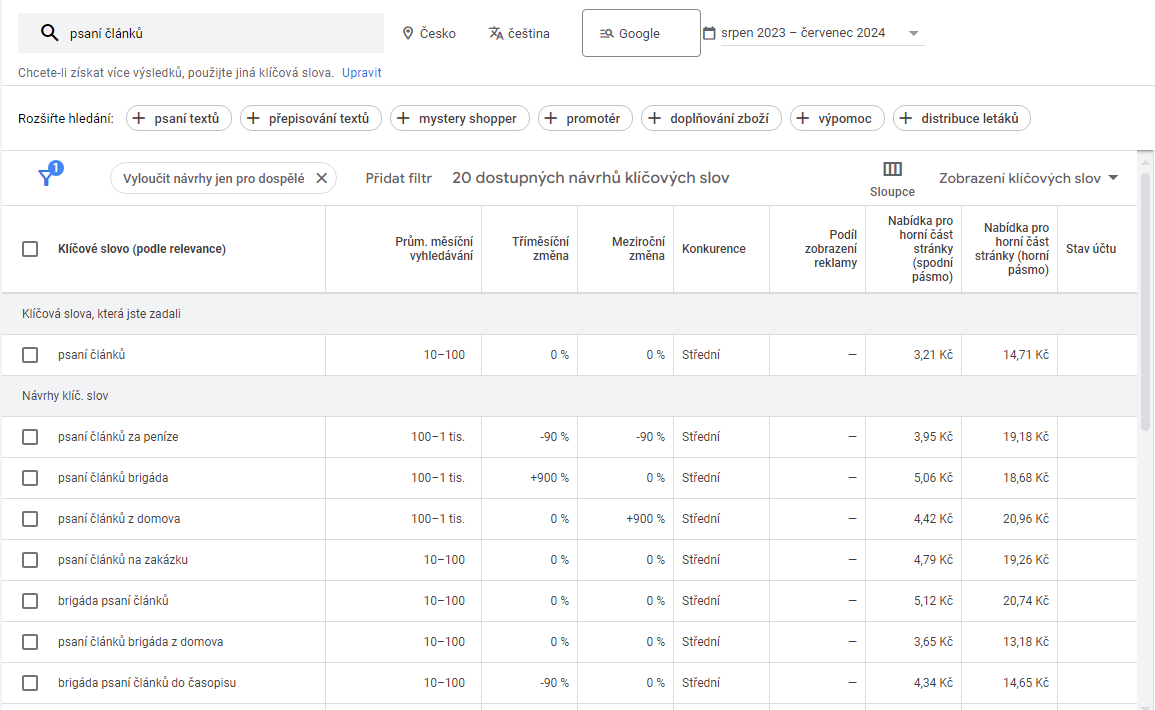
Task: Open the Google search networks selector
Action: pyautogui.click(x=641, y=33)
